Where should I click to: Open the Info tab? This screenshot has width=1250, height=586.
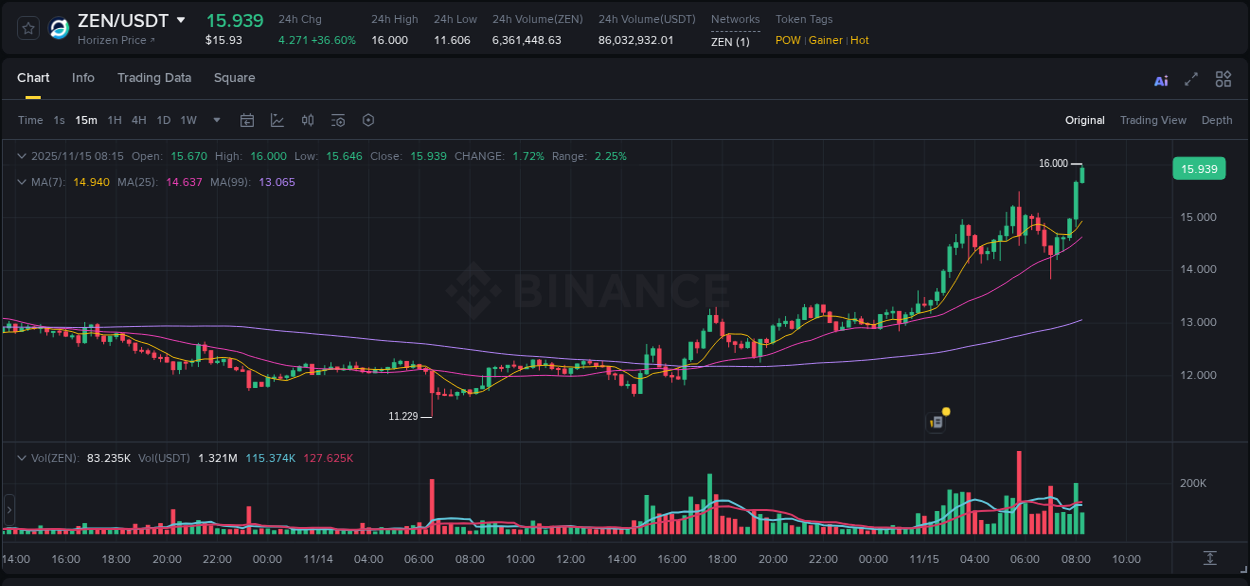pos(83,78)
